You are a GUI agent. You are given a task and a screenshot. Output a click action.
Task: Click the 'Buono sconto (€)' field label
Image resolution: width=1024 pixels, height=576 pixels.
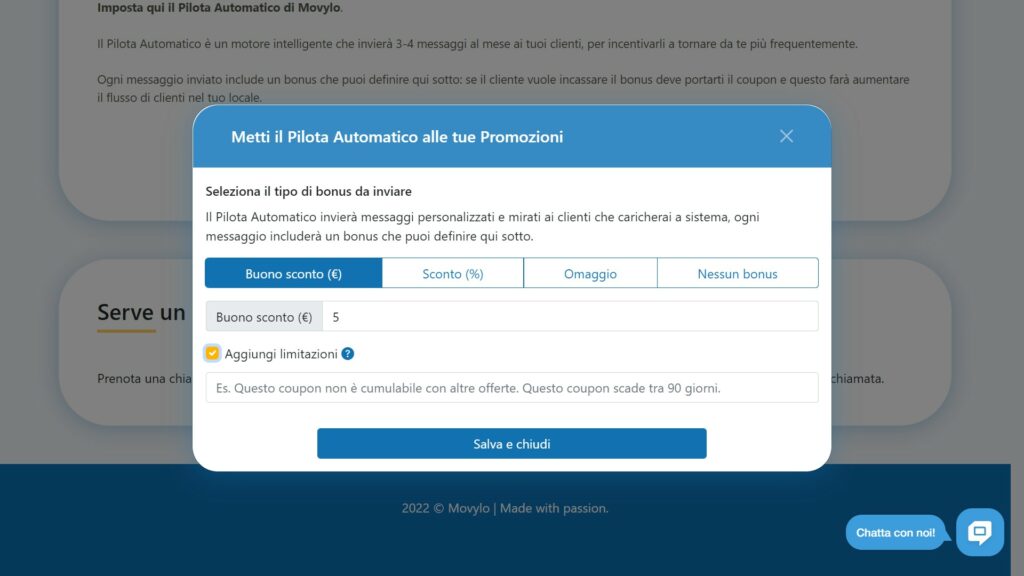coord(264,317)
